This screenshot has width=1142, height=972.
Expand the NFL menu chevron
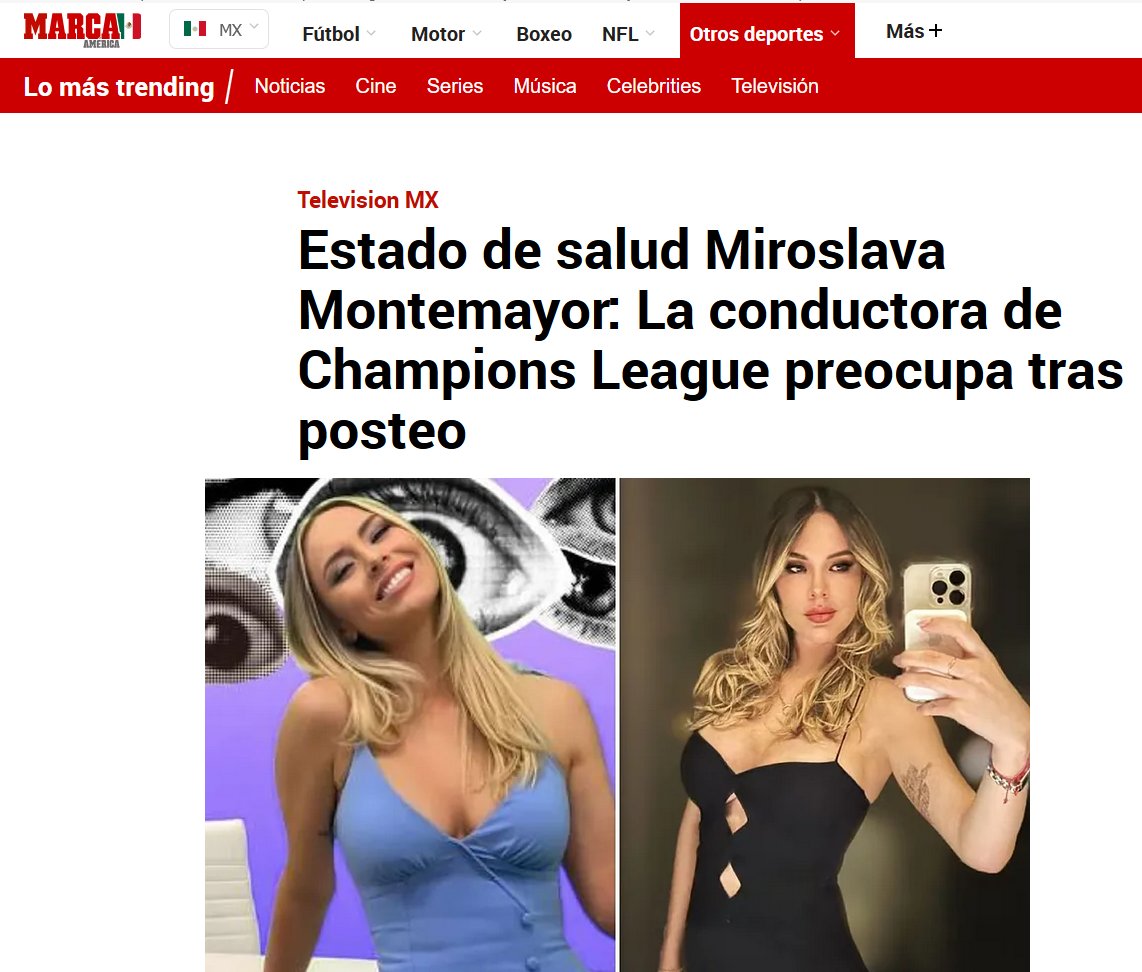pos(650,33)
